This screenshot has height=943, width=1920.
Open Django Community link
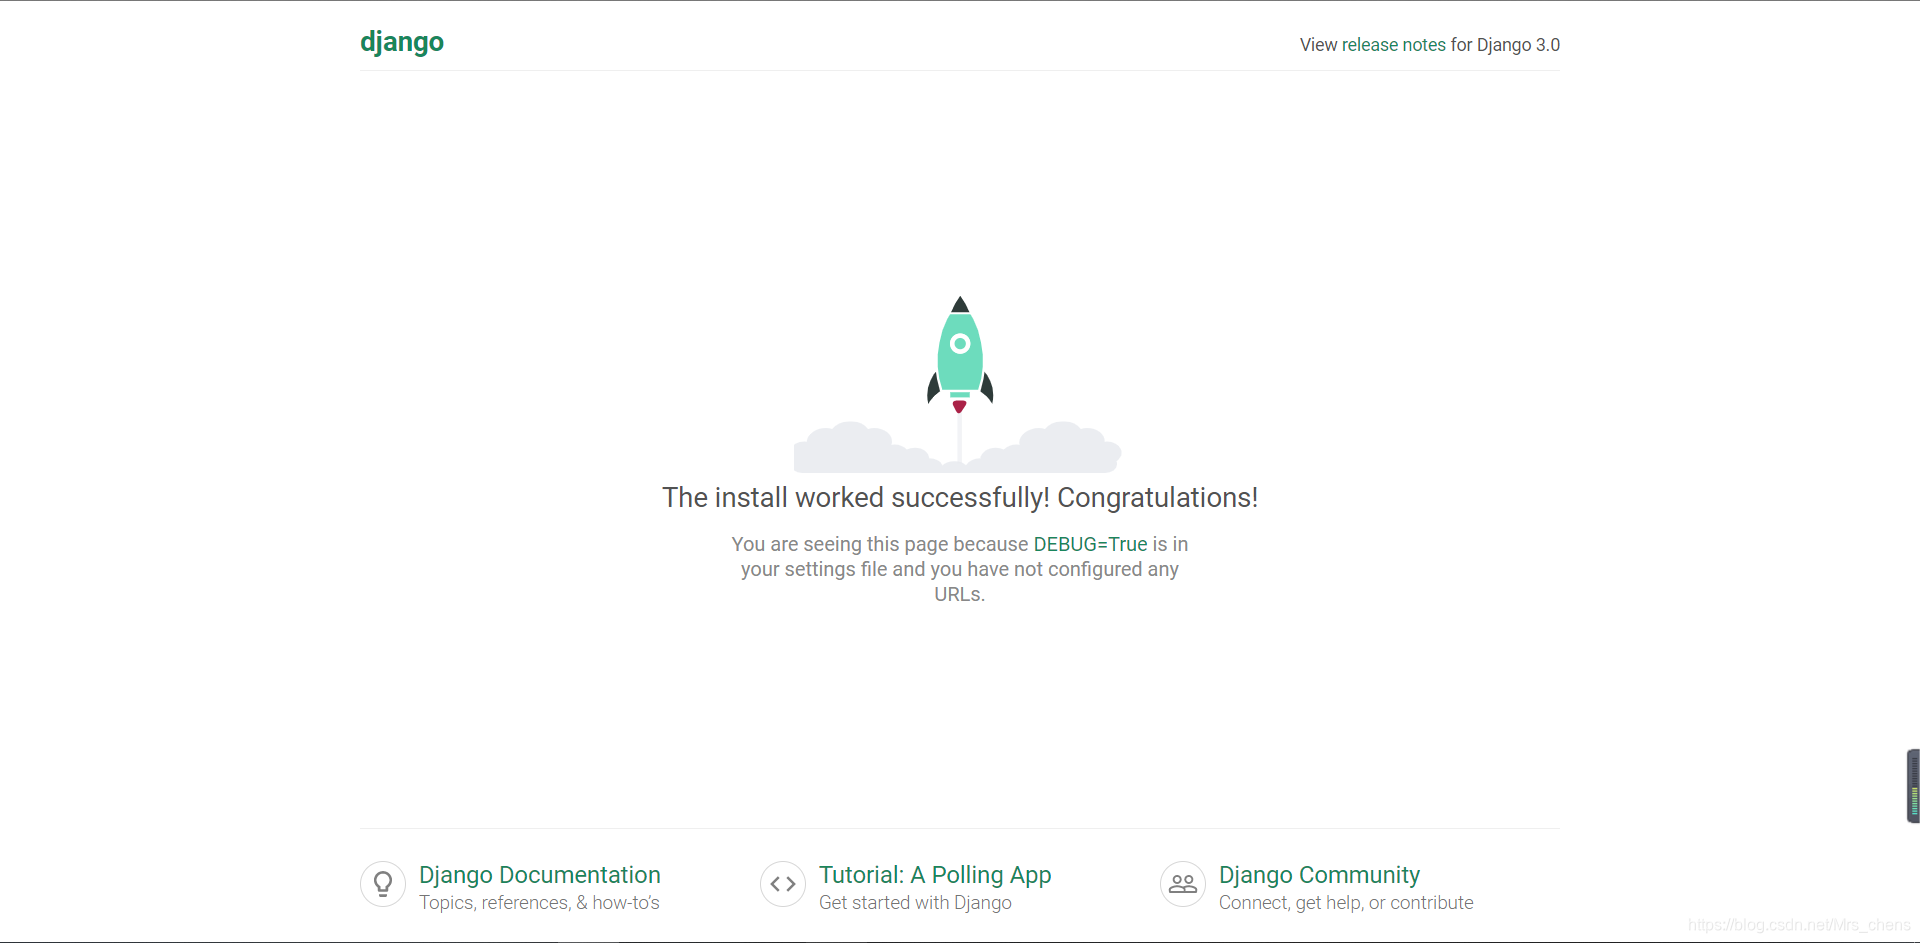point(1319,875)
